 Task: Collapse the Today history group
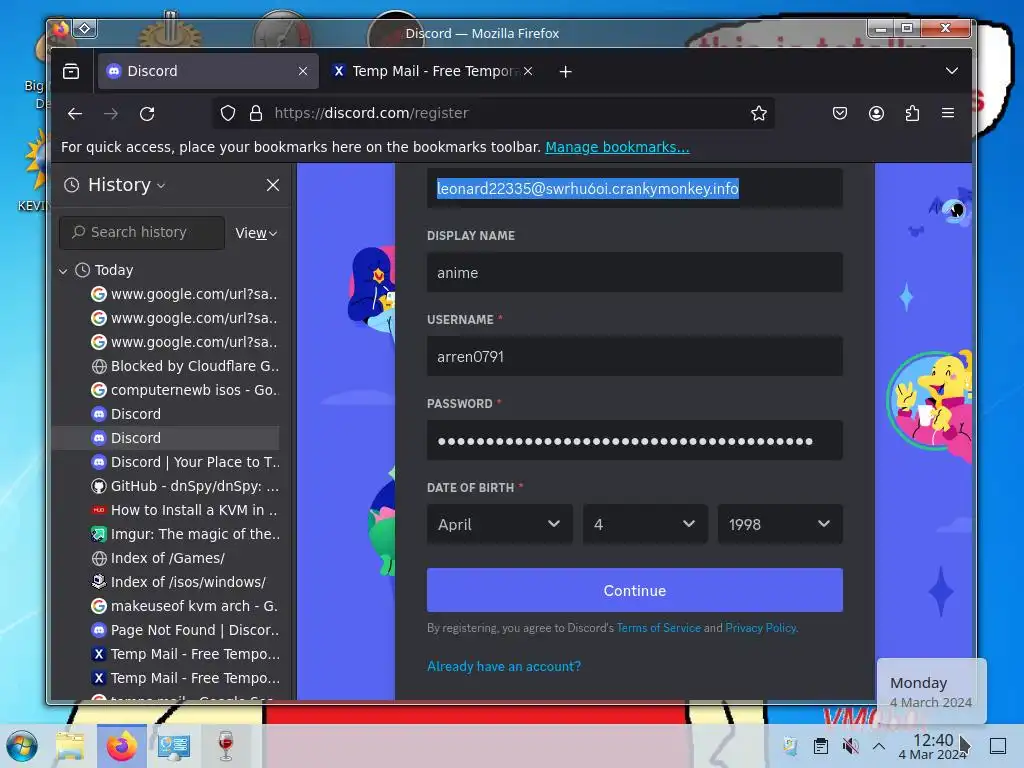coord(63,270)
